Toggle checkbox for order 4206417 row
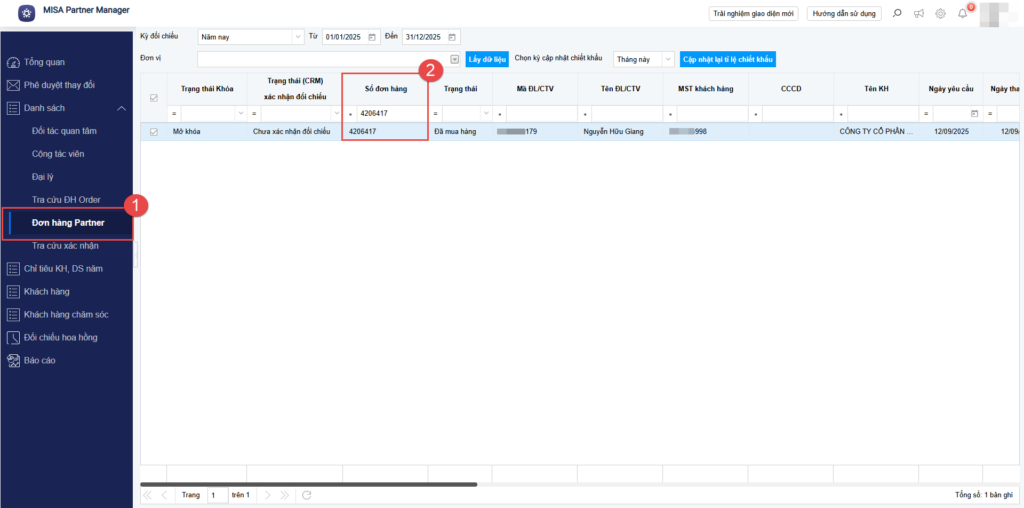The width and height of the screenshot is (1024, 508). click(x=154, y=132)
